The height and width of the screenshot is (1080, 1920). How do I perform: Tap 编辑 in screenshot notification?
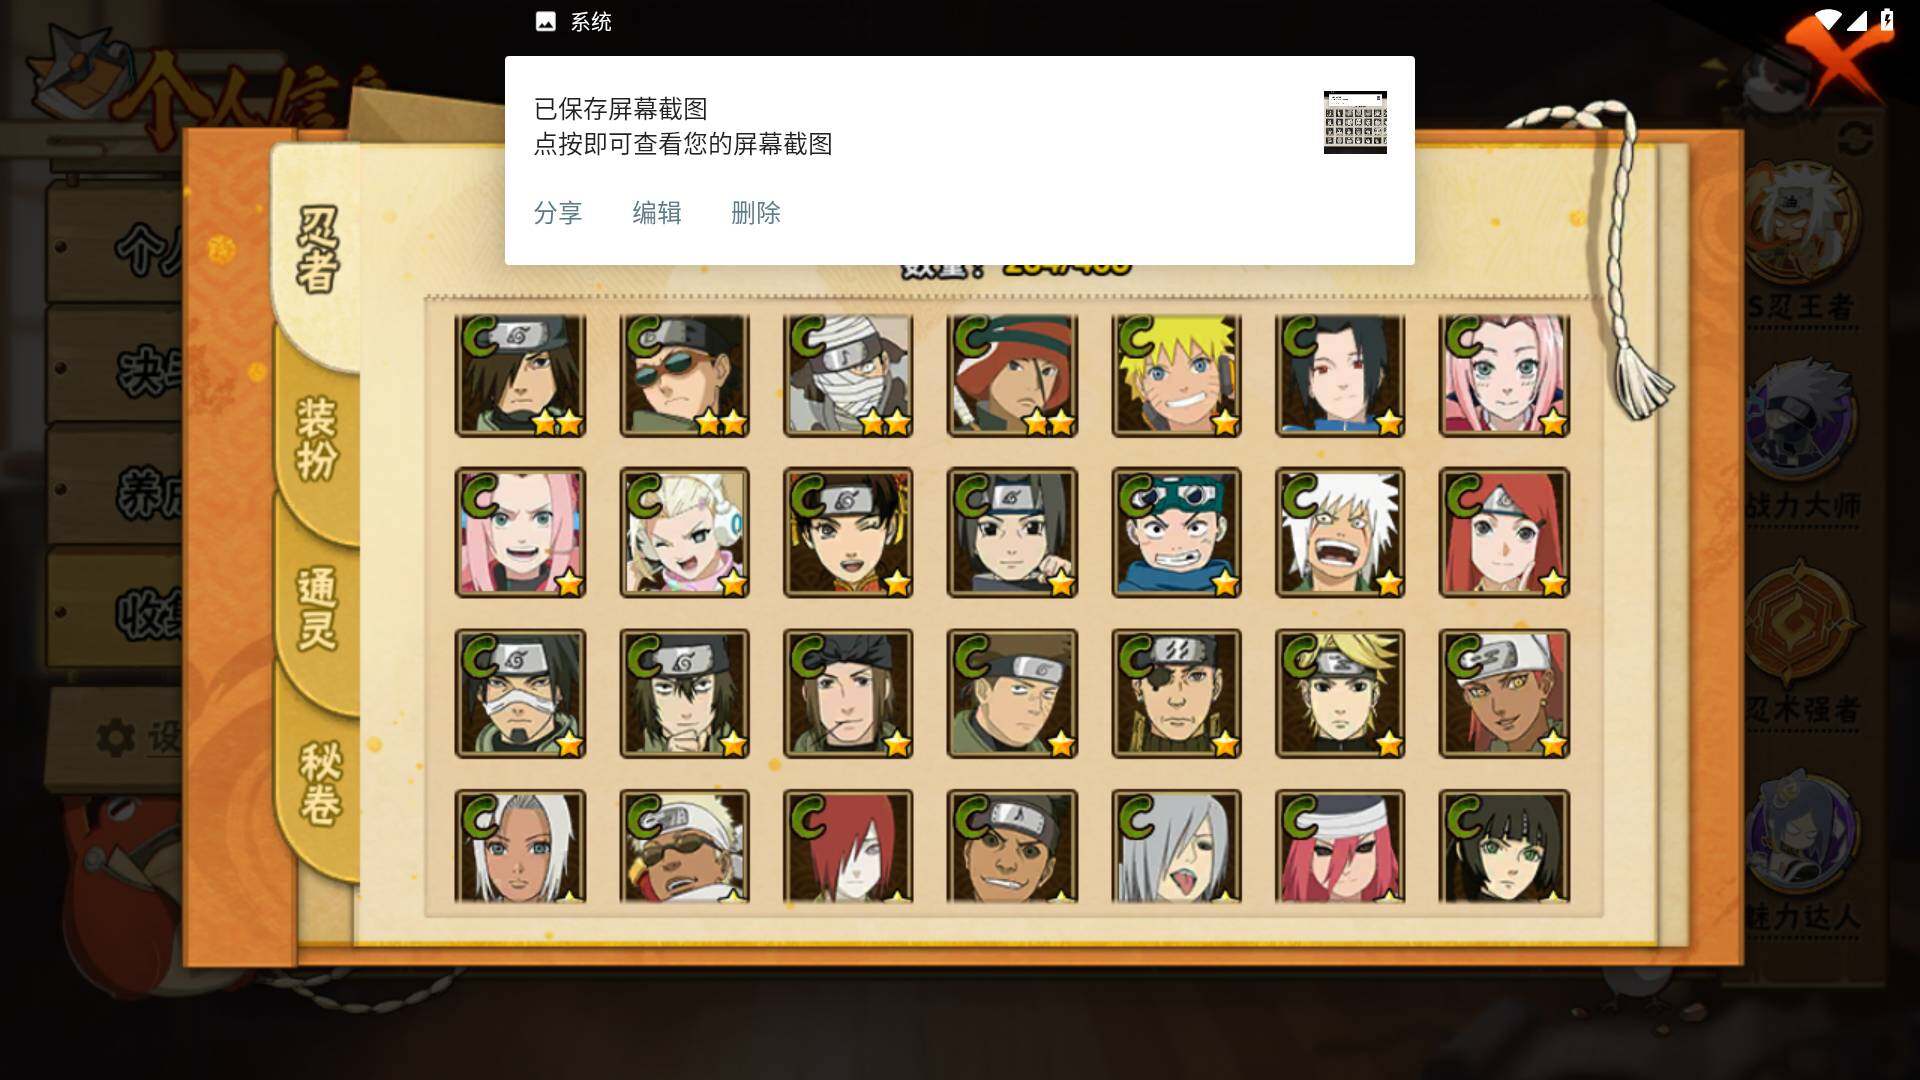(657, 213)
